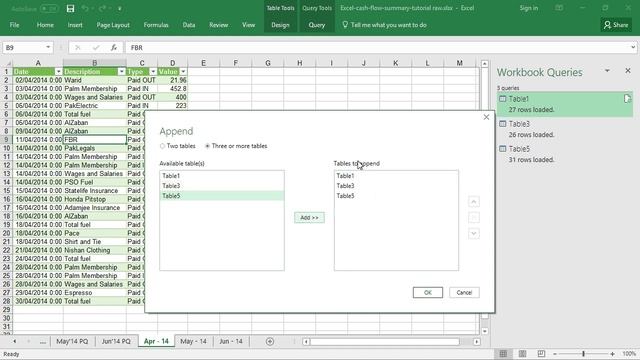Click OK in Append dialog

[x=427, y=292]
